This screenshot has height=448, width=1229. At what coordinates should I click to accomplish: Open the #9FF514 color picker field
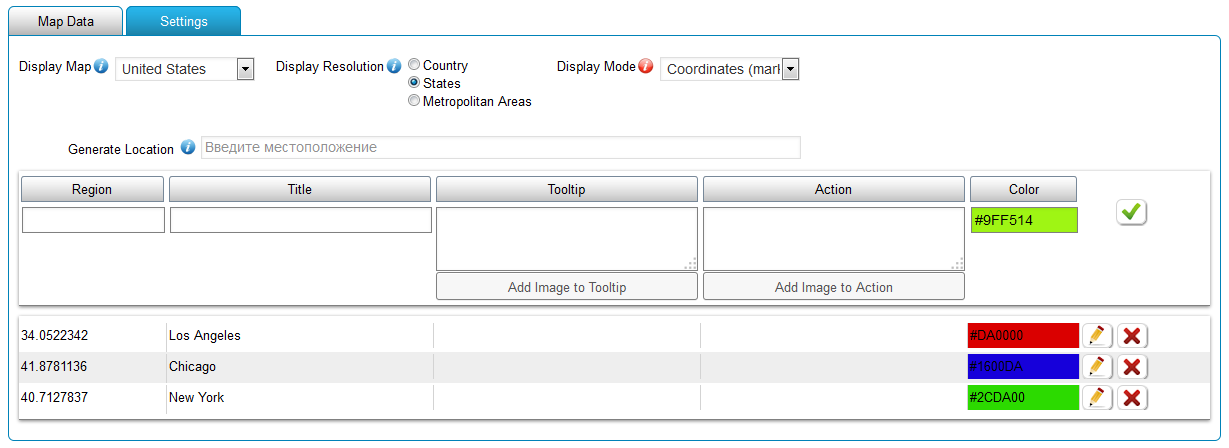(x=1024, y=220)
